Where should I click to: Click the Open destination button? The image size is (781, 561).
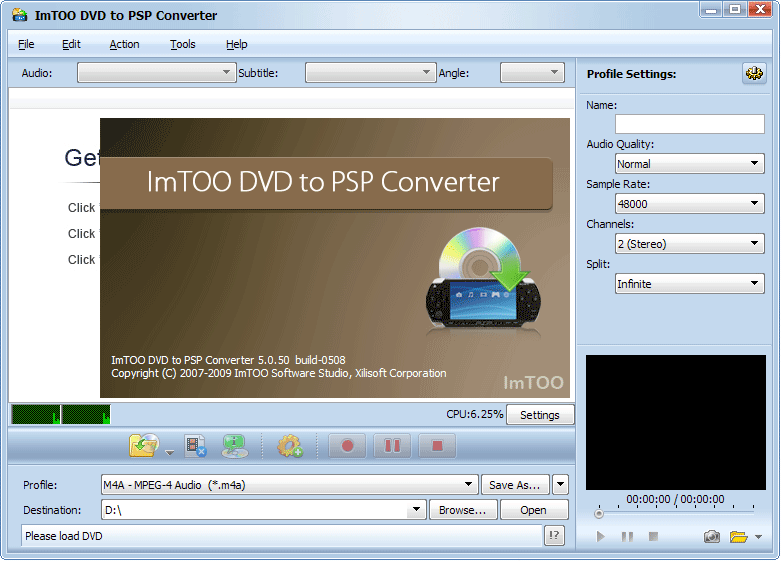534,510
